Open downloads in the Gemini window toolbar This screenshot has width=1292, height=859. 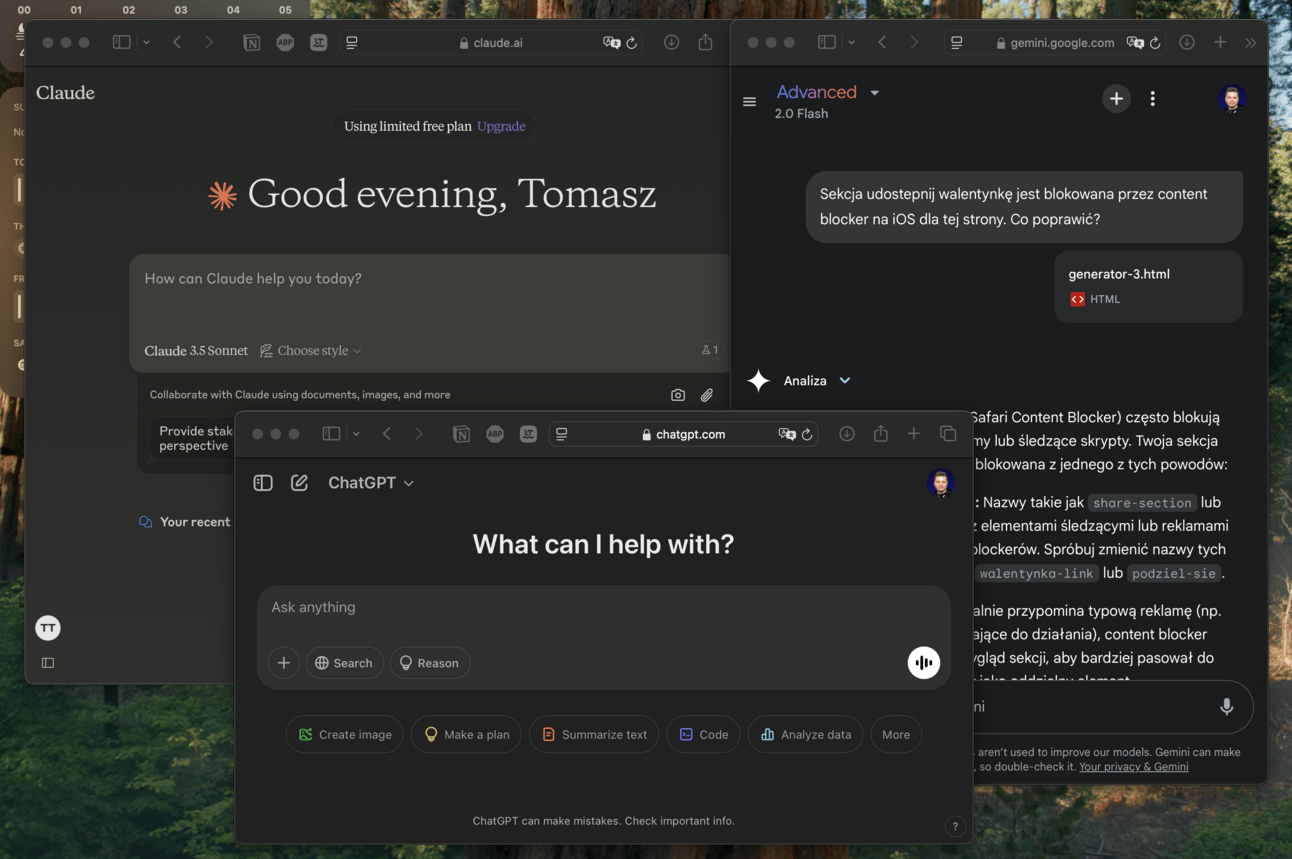coord(1187,43)
